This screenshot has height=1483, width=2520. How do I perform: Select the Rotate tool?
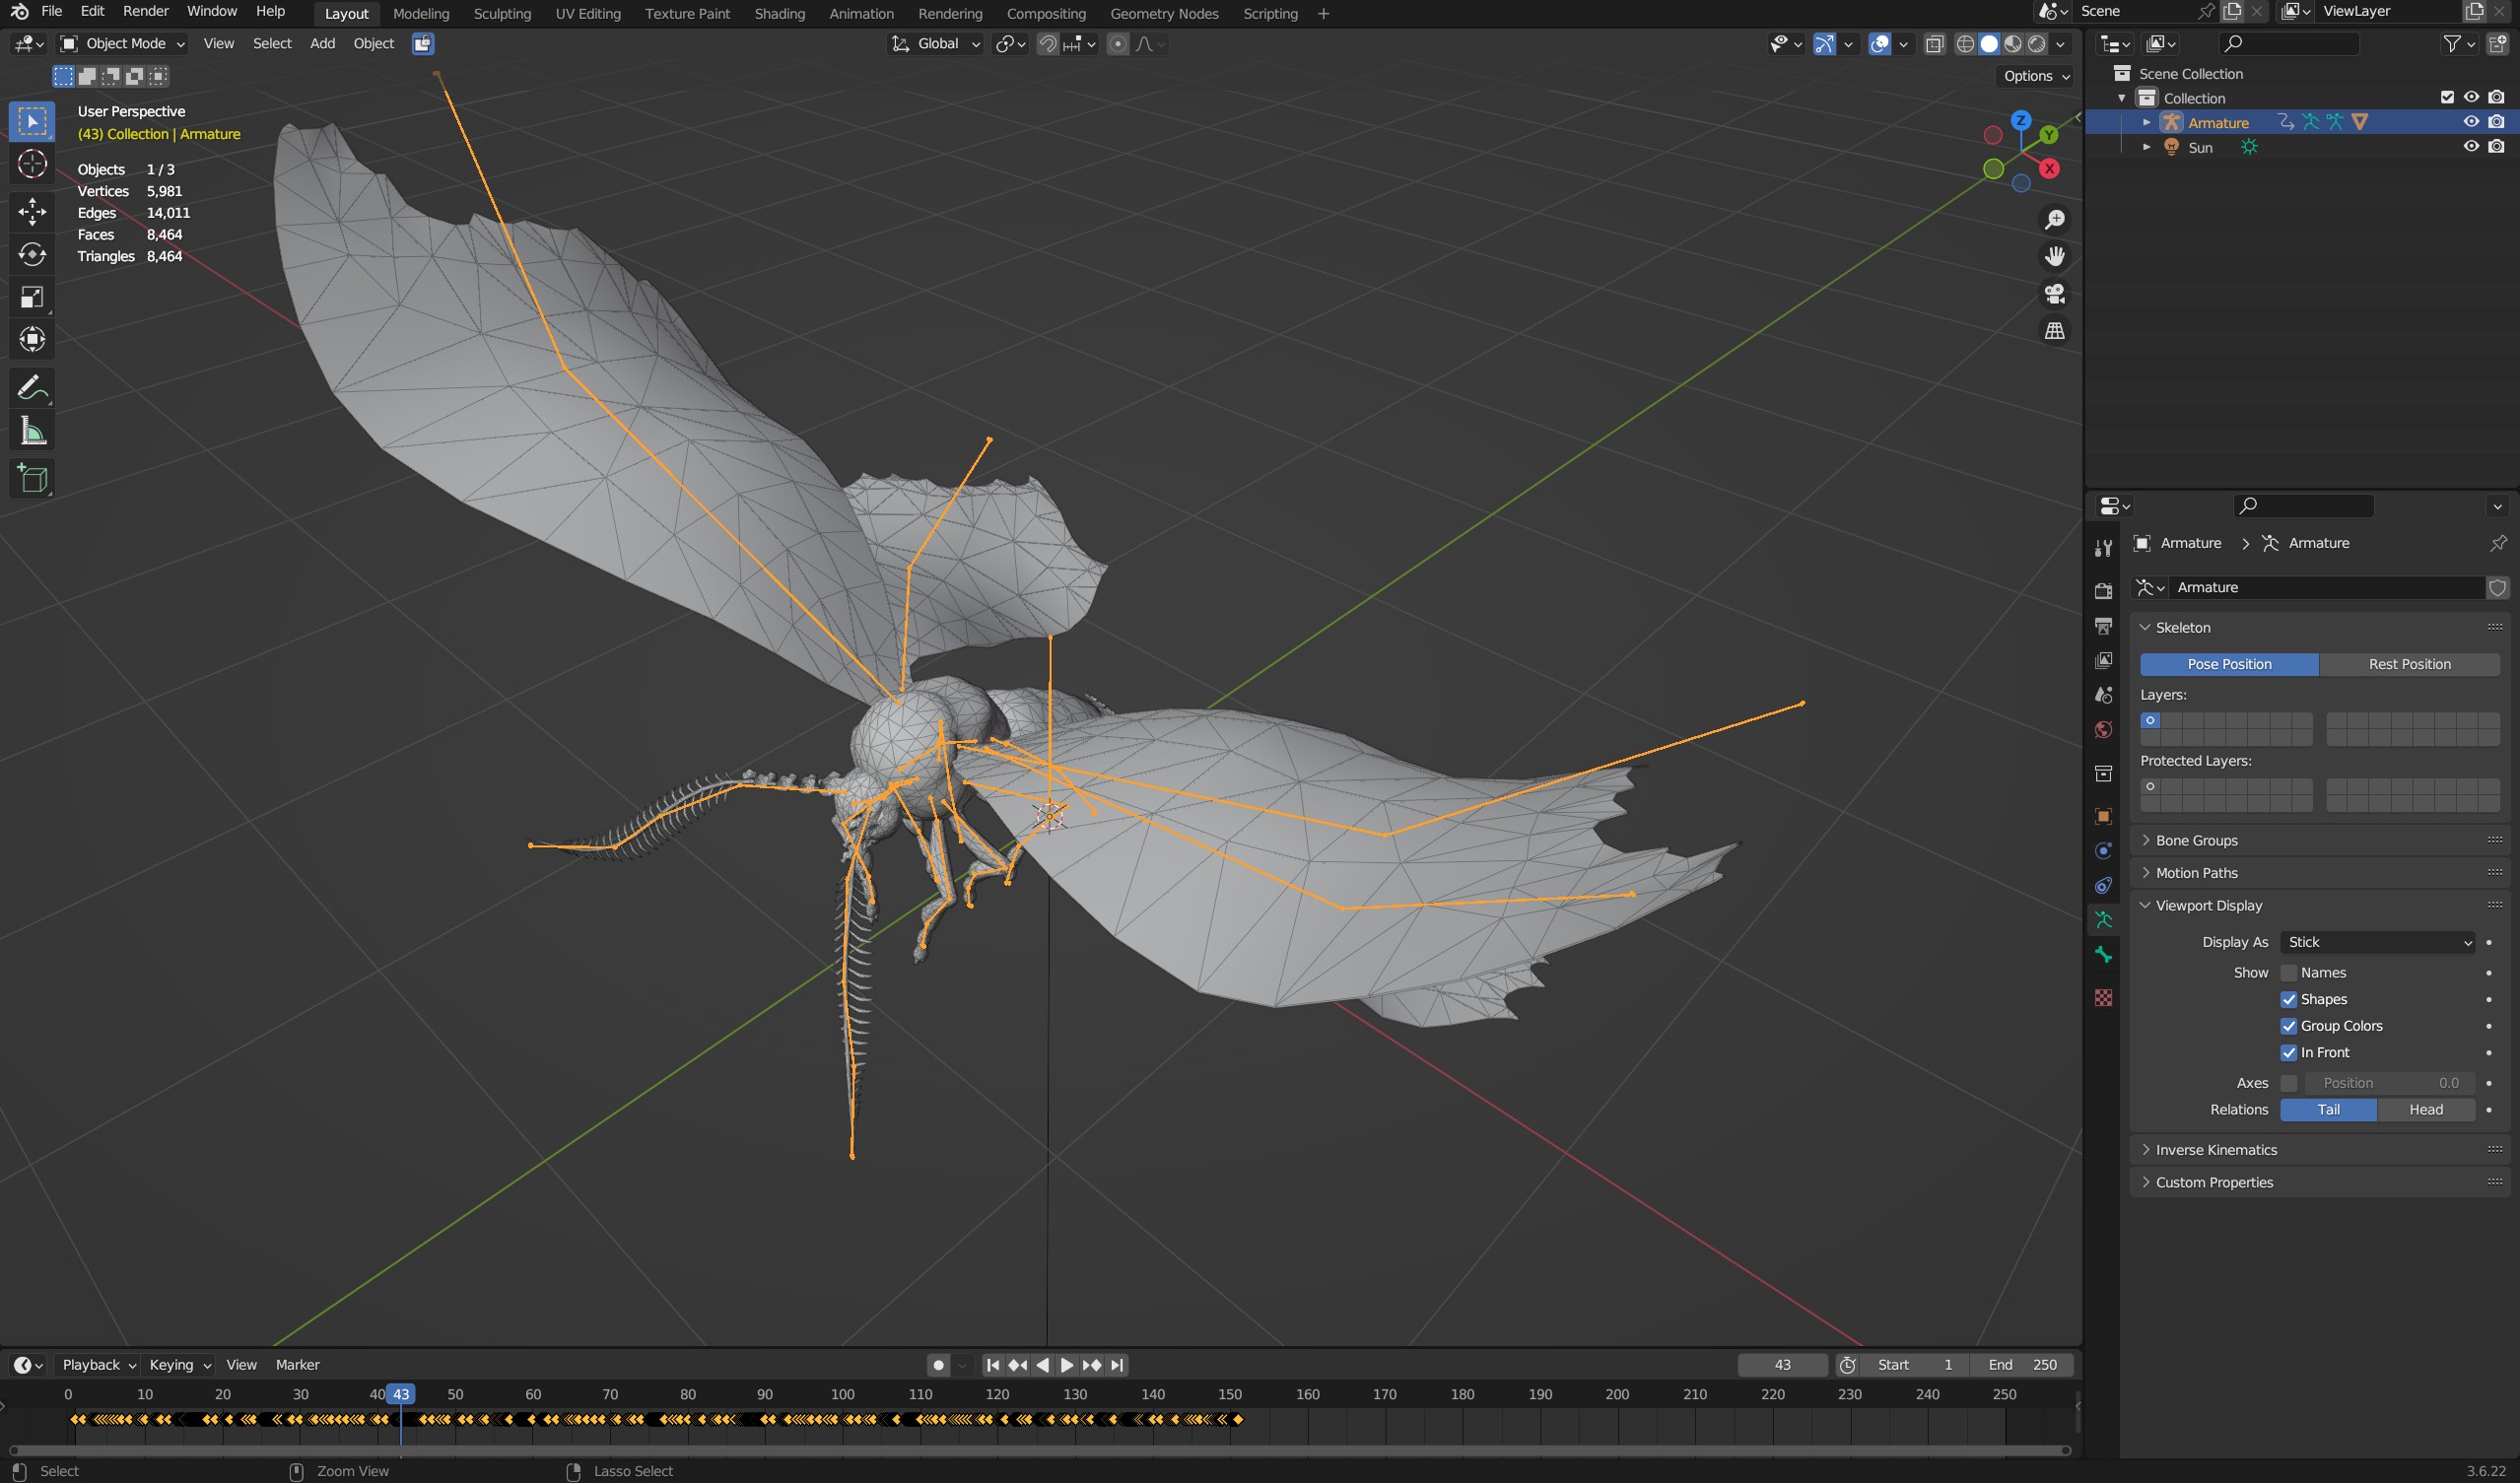coord(32,254)
